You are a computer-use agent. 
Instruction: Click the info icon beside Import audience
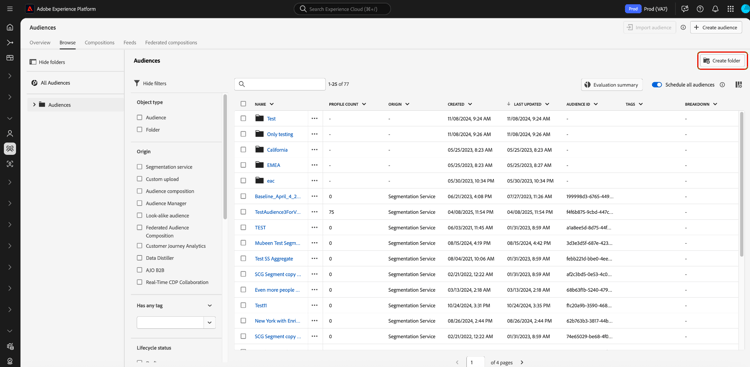point(683,28)
